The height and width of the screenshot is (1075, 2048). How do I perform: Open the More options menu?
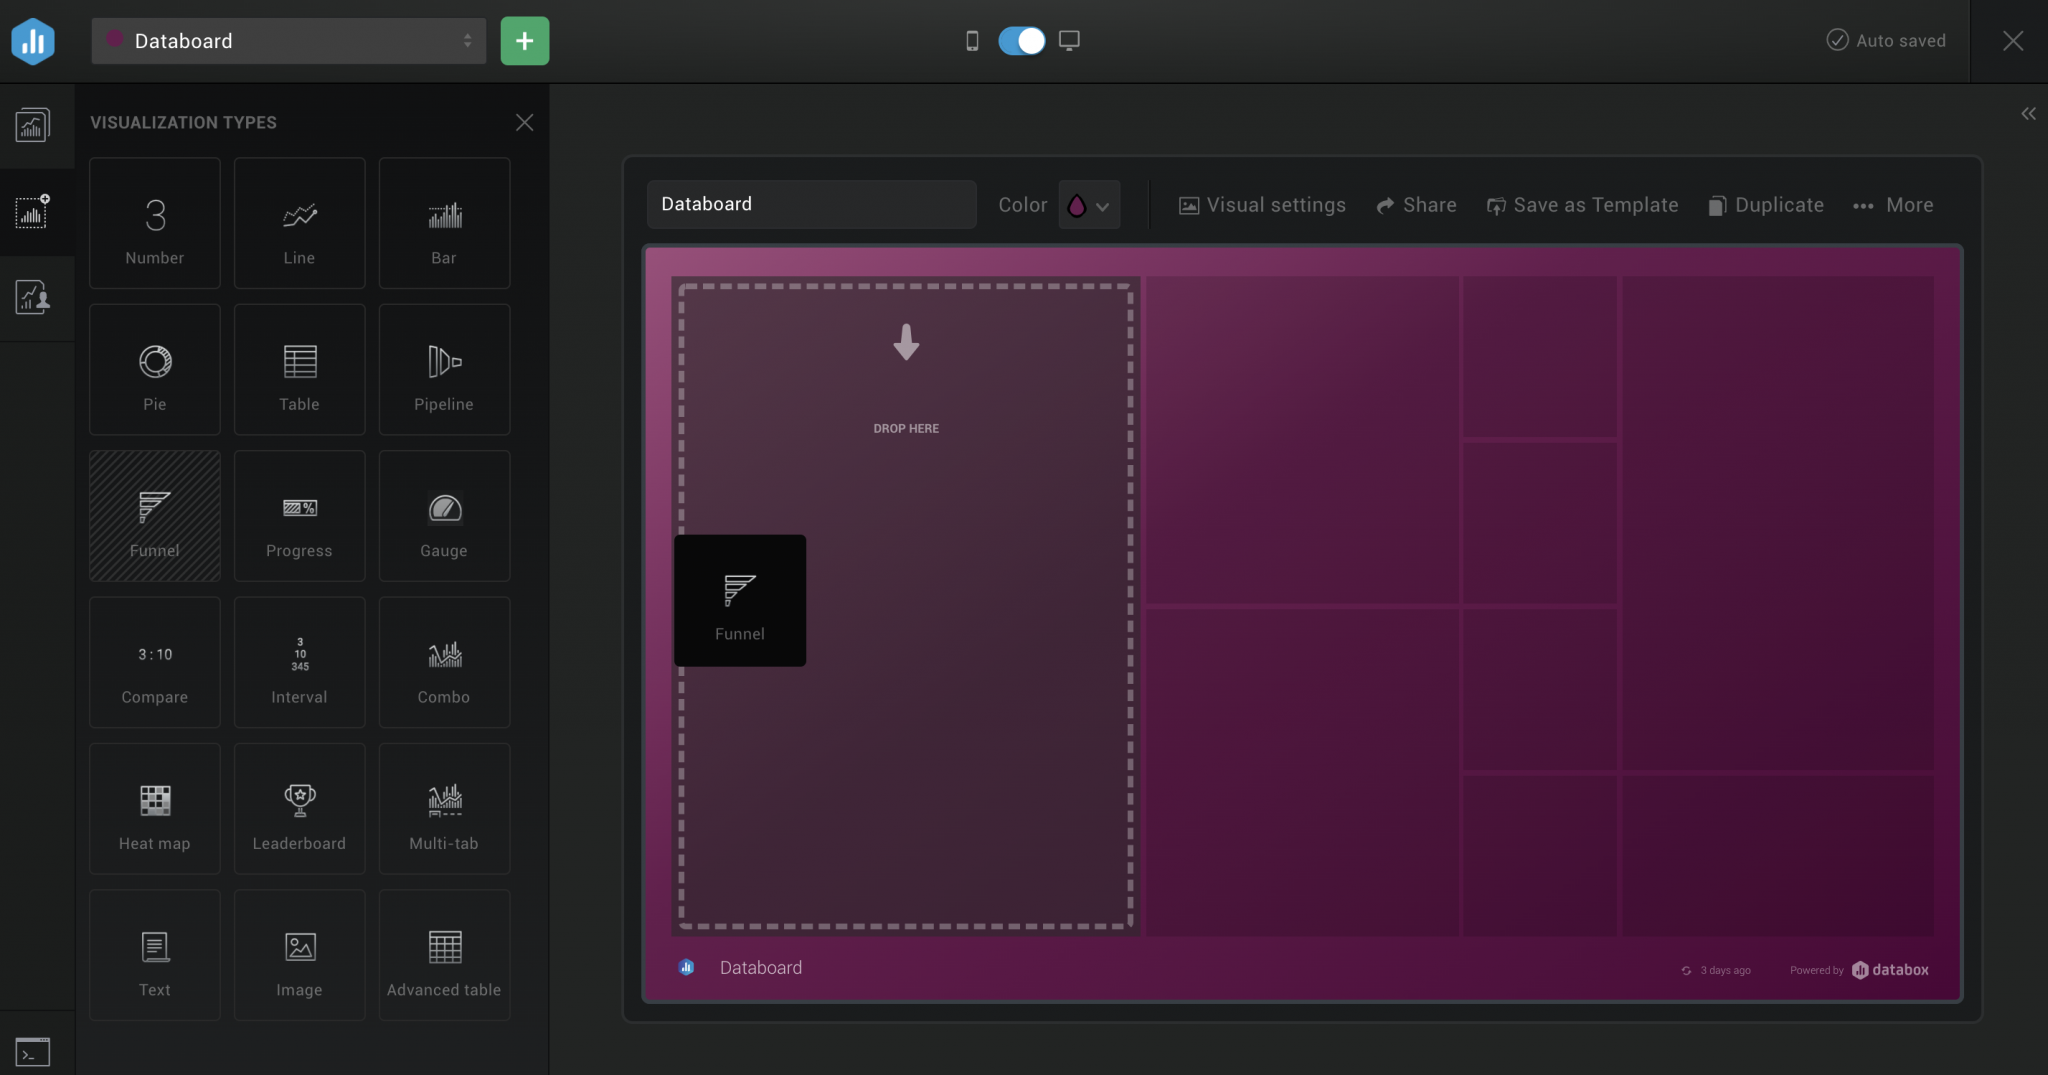1893,205
